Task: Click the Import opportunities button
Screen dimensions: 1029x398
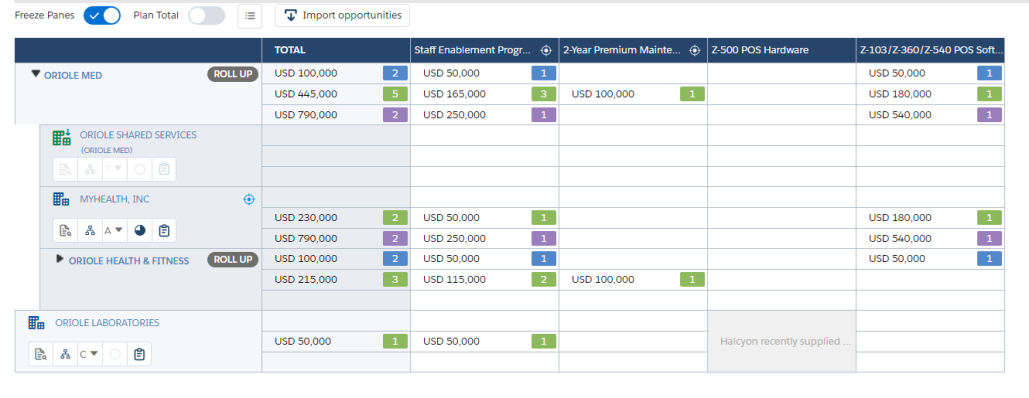Action: pyautogui.click(x=342, y=16)
